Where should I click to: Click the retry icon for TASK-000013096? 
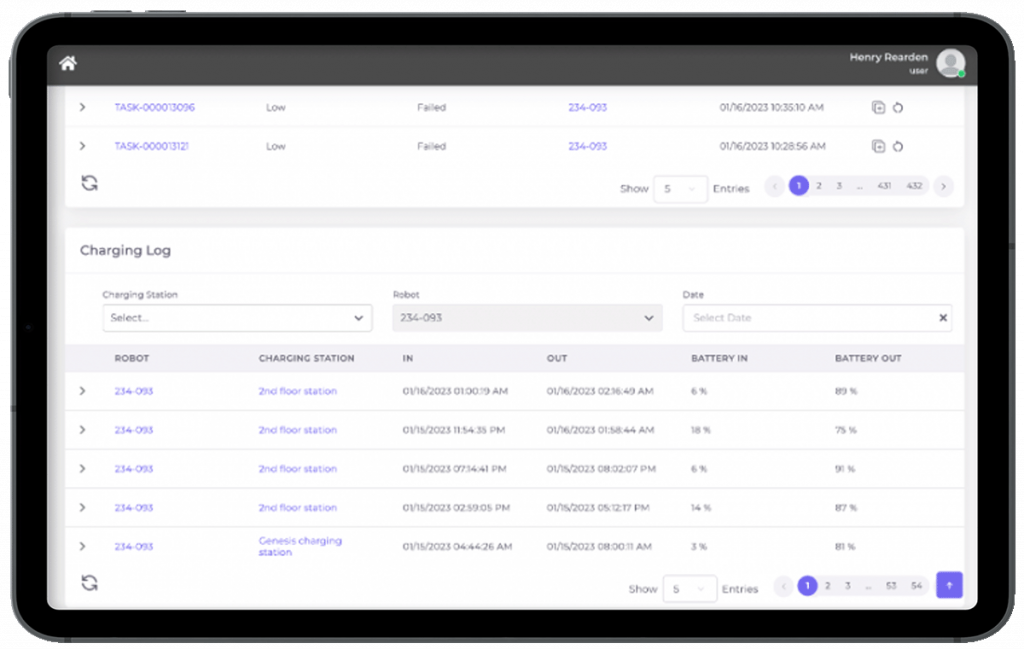coord(898,108)
